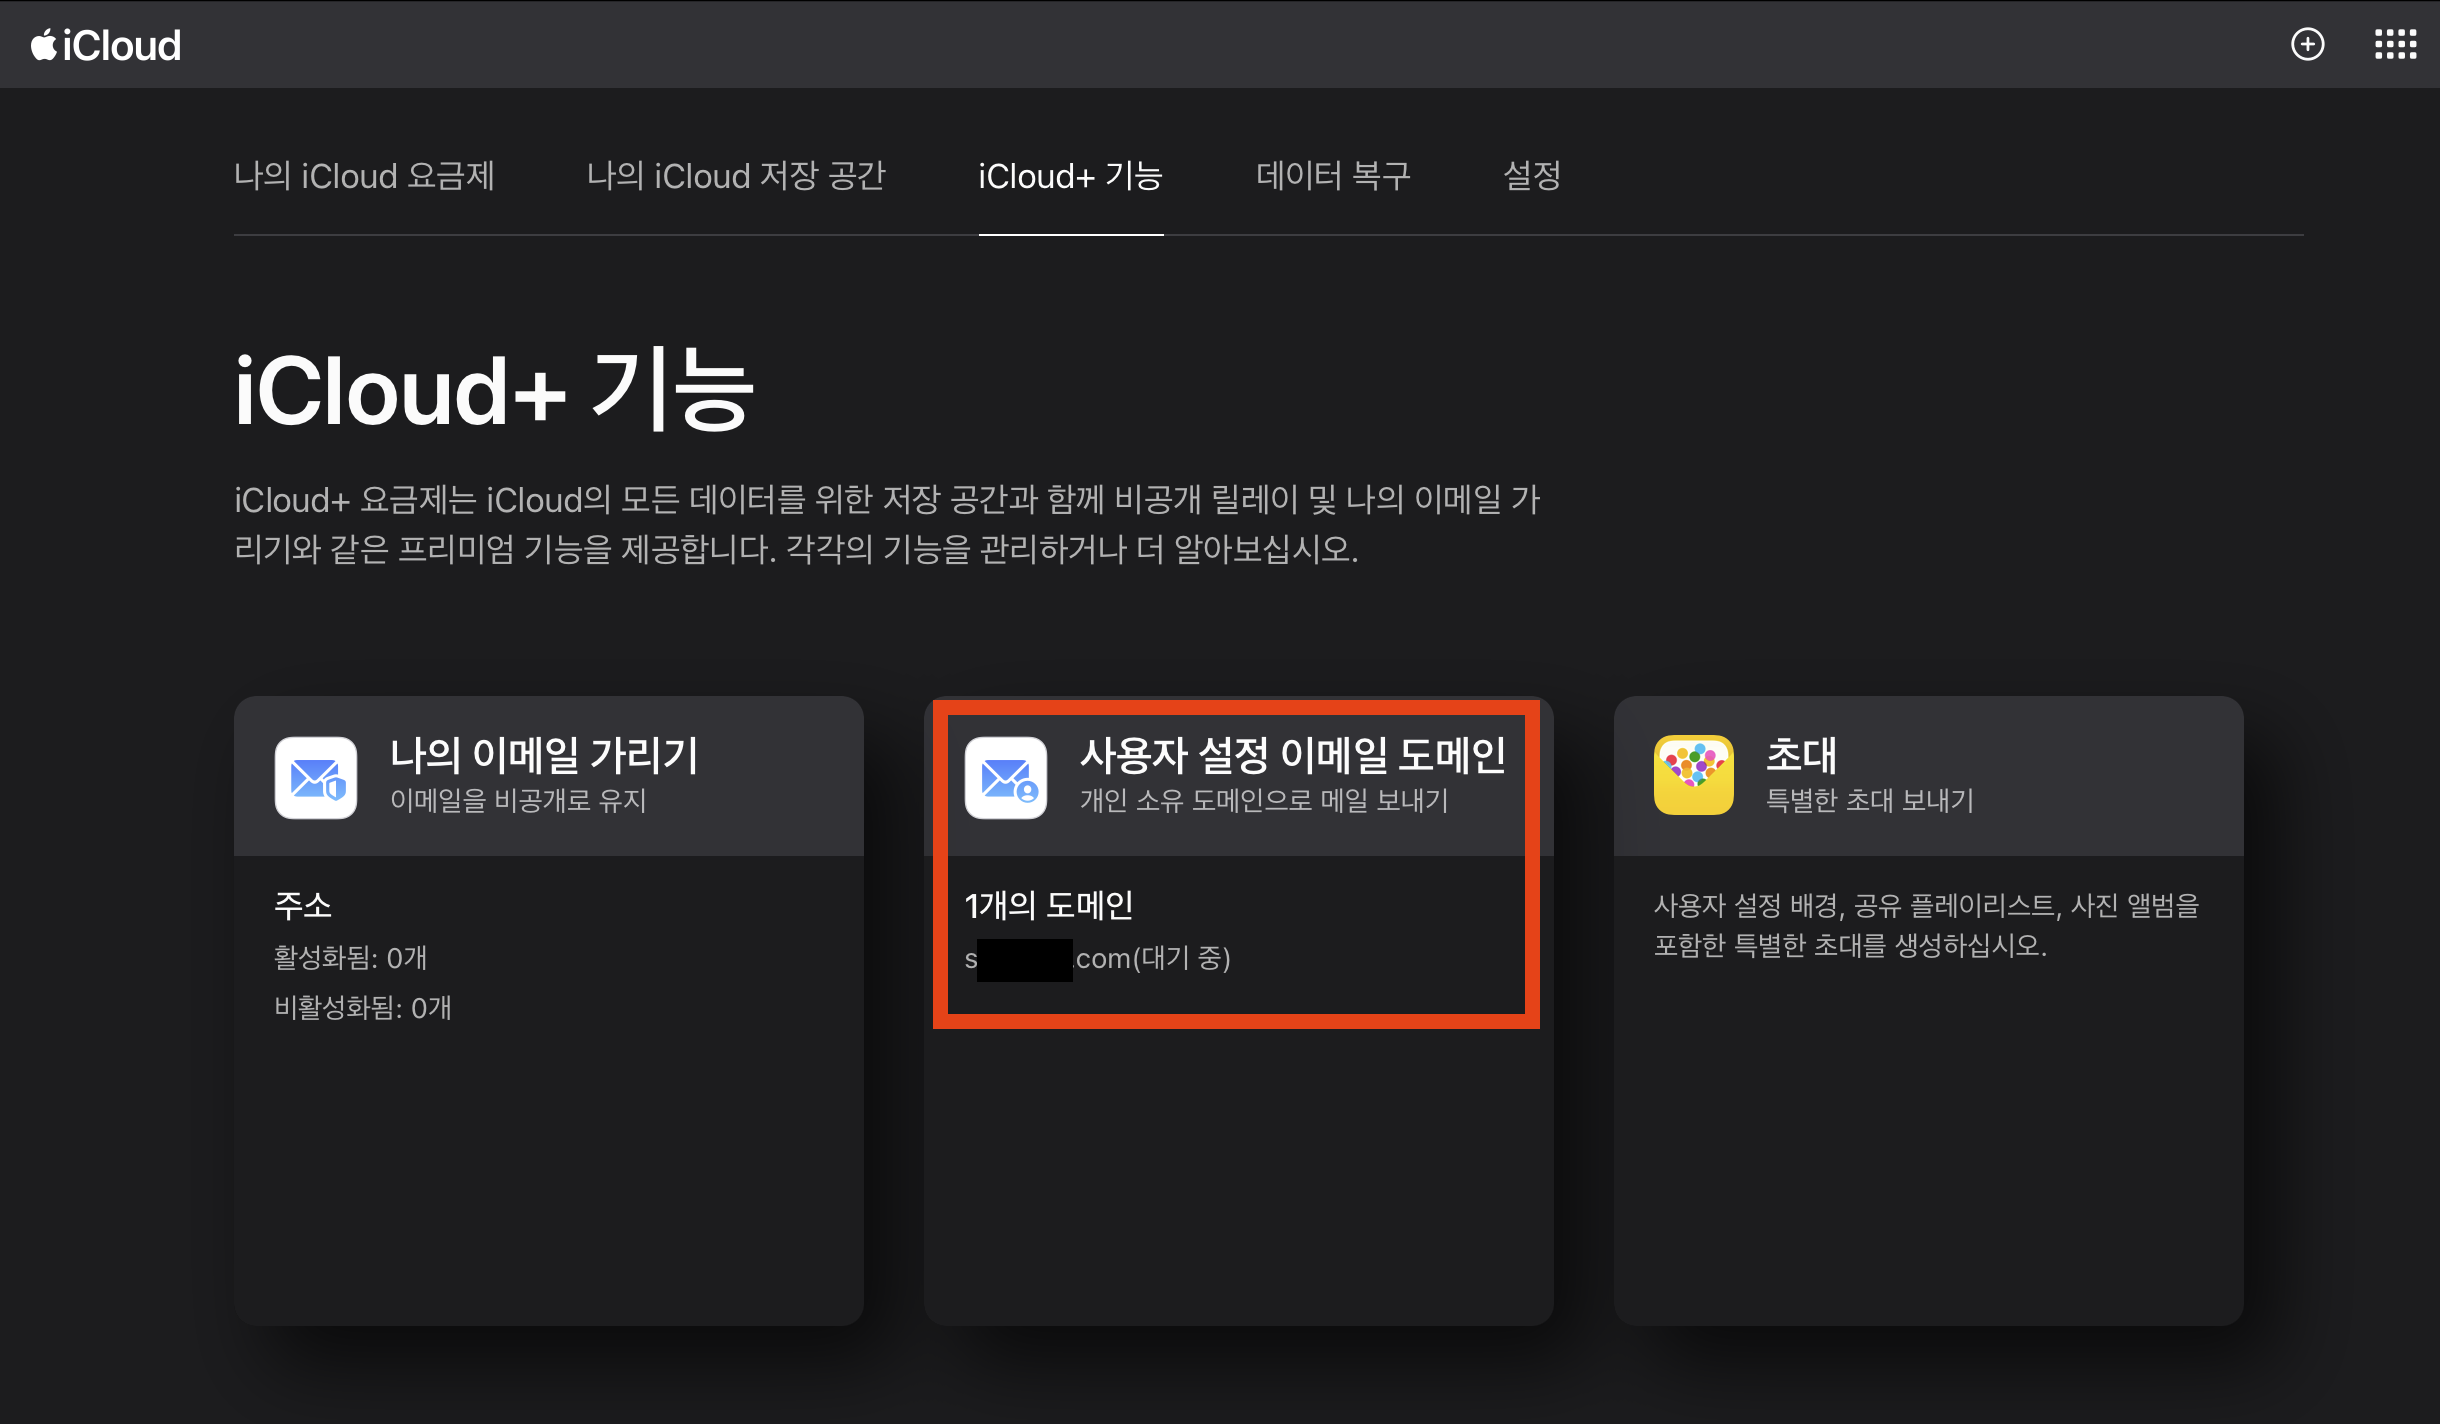The image size is (2440, 1424).
Task: Open the 초대 card title
Action: (x=1801, y=755)
